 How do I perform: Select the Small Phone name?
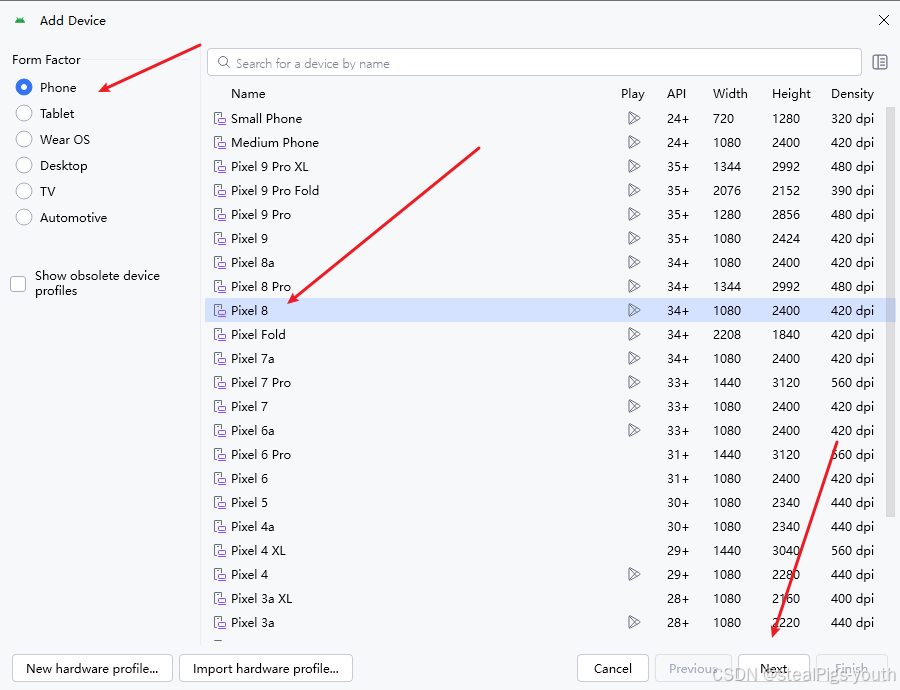266,119
